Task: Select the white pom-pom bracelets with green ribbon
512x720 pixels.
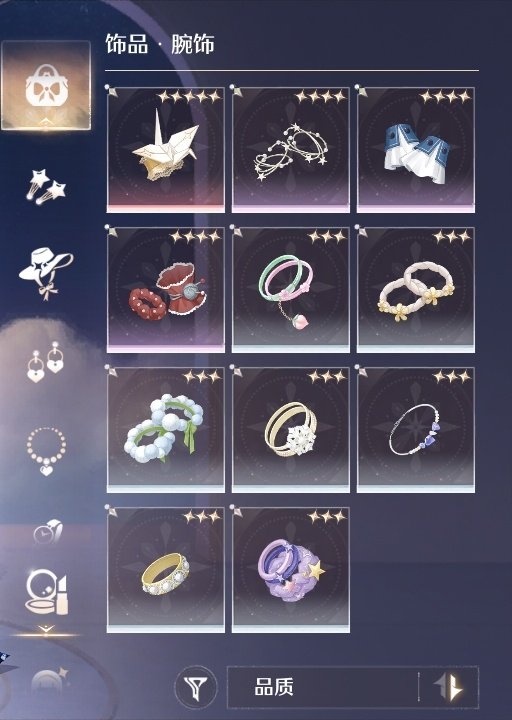Action: click(x=166, y=430)
